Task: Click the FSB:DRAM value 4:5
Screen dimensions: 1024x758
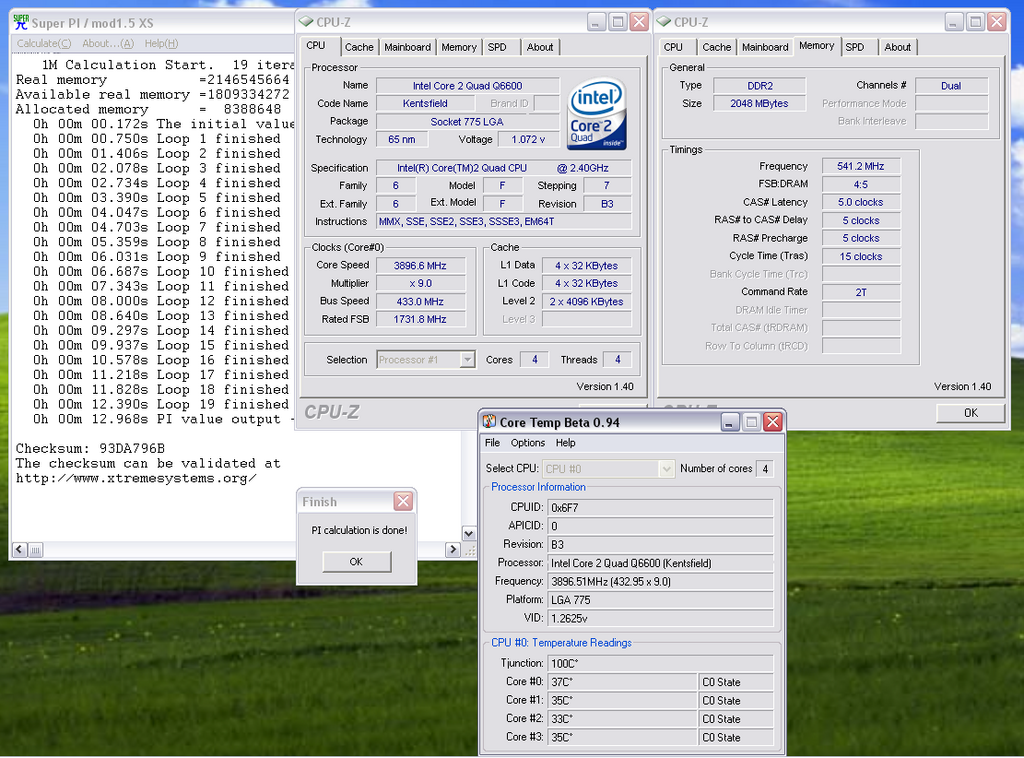Action: tap(861, 184)
